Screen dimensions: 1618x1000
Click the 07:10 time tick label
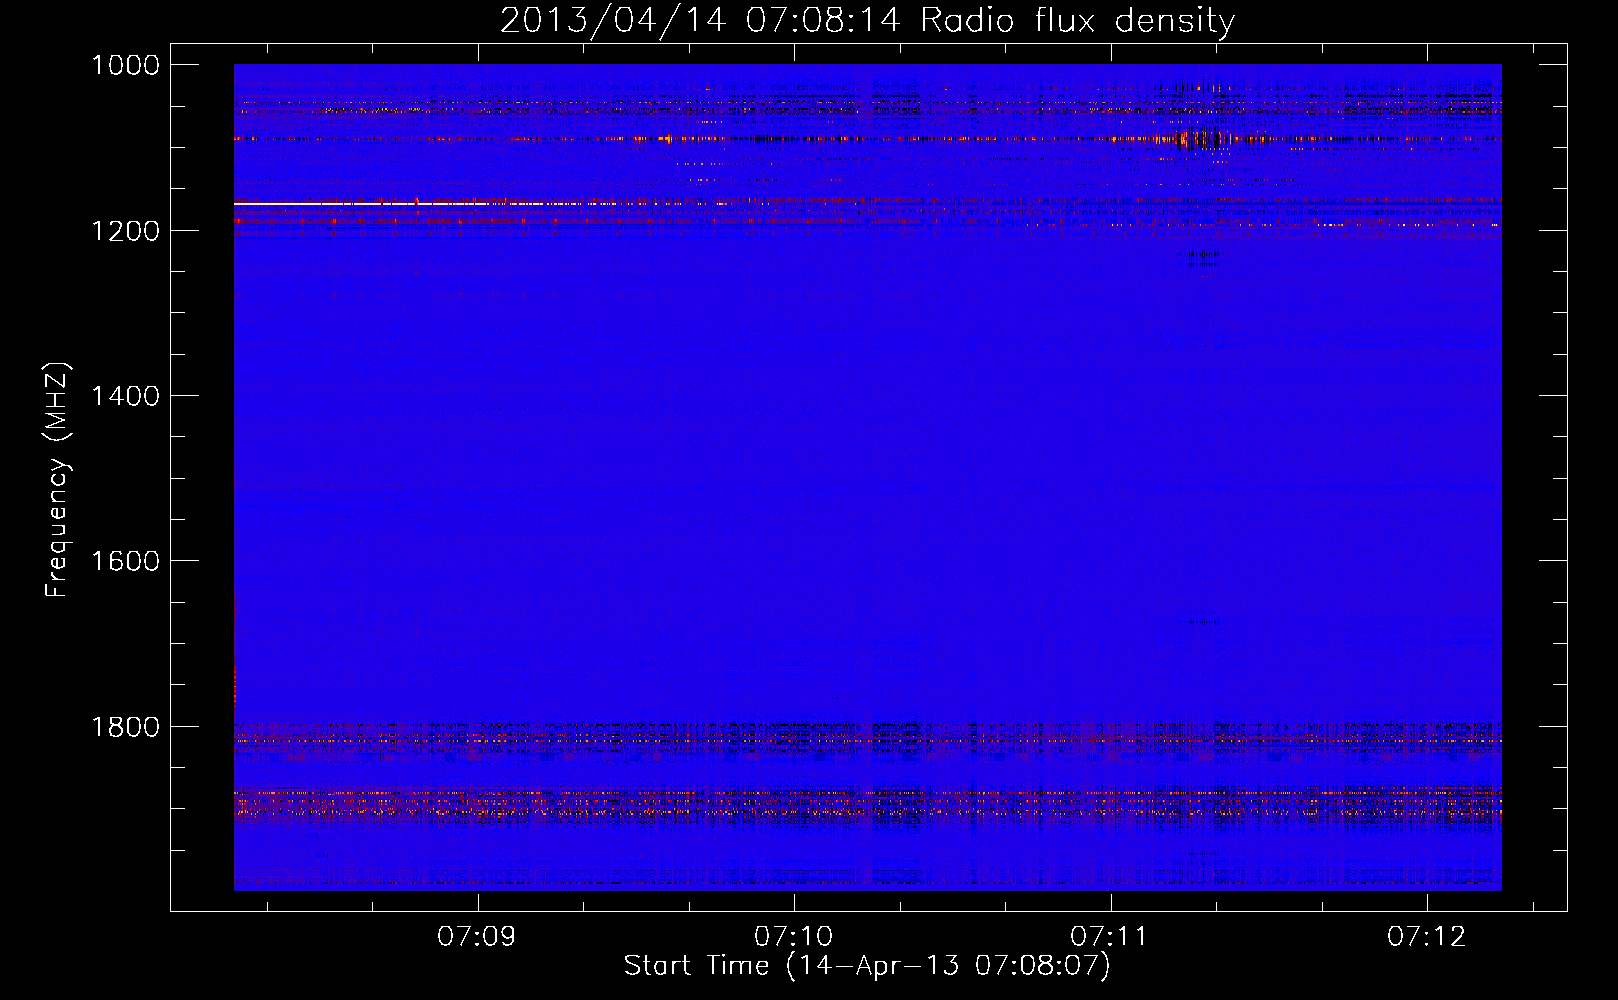794,936
